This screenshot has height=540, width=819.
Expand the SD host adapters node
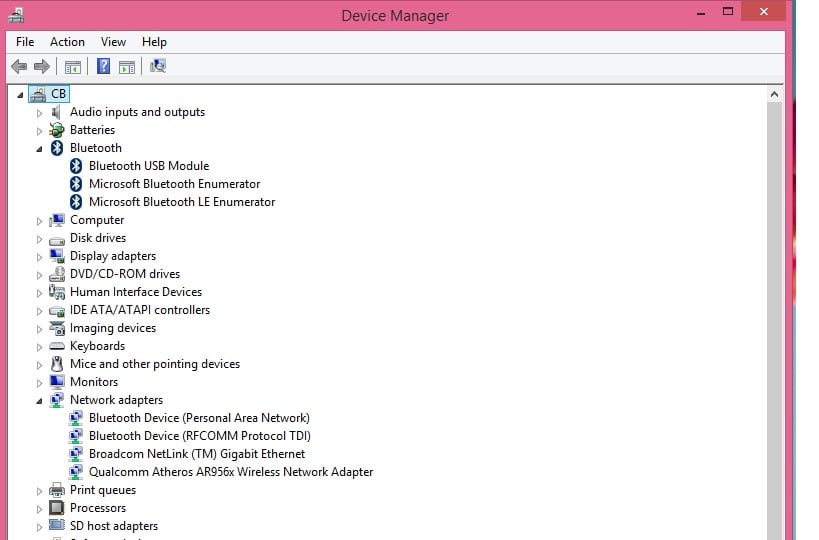coord(39,527)
